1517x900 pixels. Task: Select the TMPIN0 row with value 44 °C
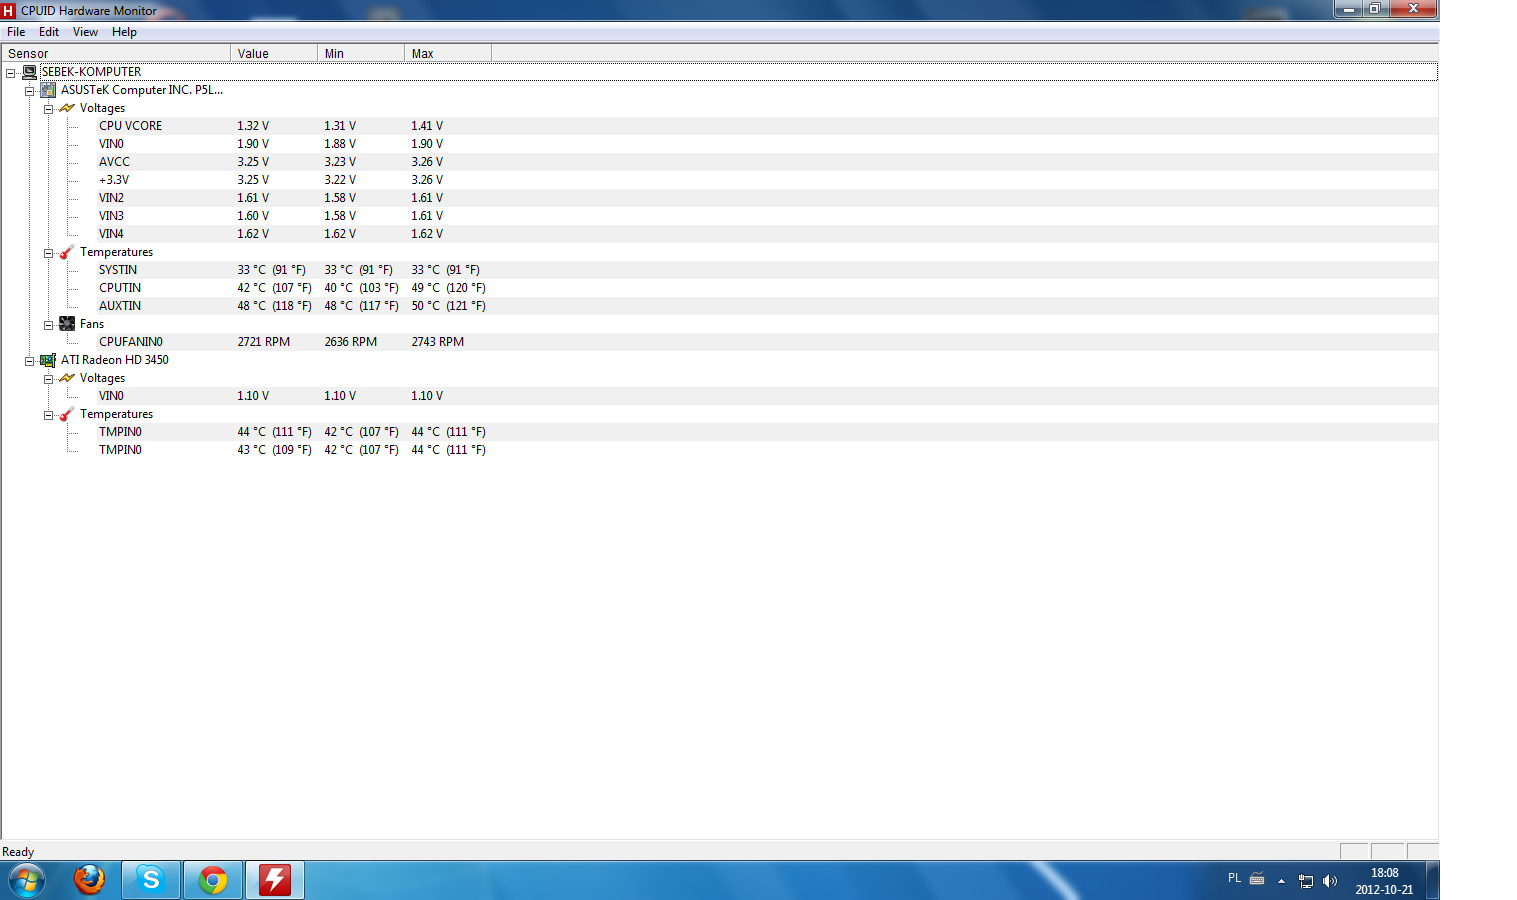767,432
